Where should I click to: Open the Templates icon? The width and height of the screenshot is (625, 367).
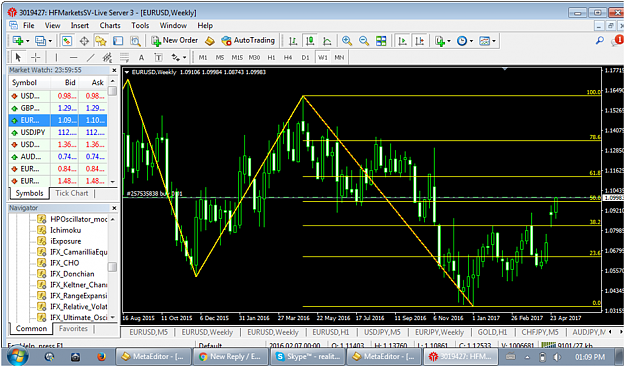click(x=484, y=41)
